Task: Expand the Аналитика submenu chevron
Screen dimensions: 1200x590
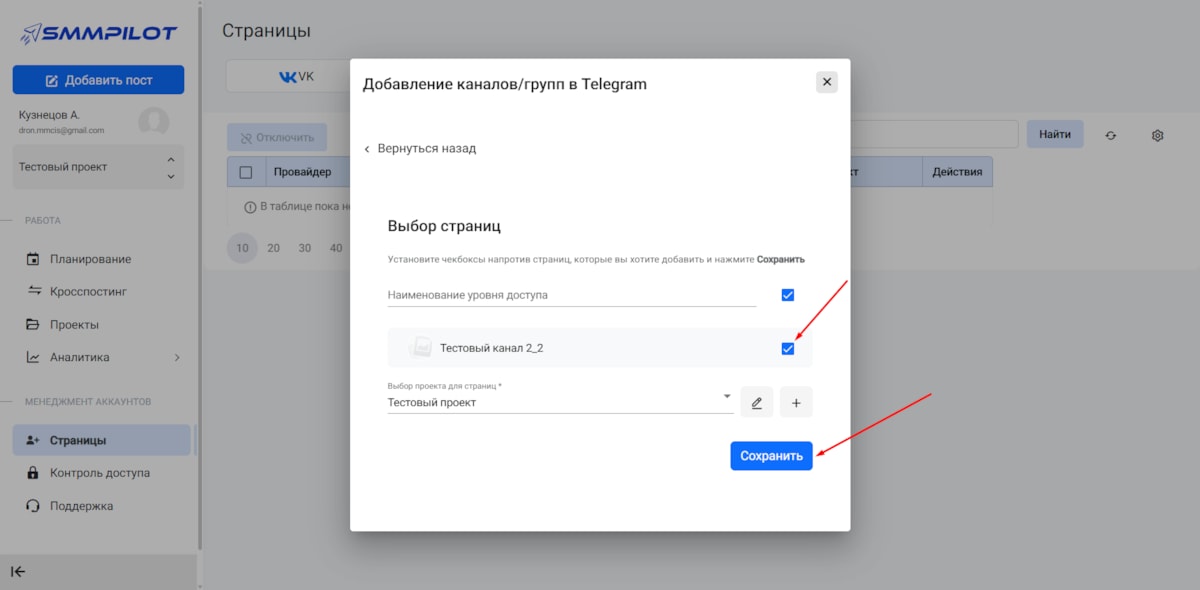Action: point(177,357)
